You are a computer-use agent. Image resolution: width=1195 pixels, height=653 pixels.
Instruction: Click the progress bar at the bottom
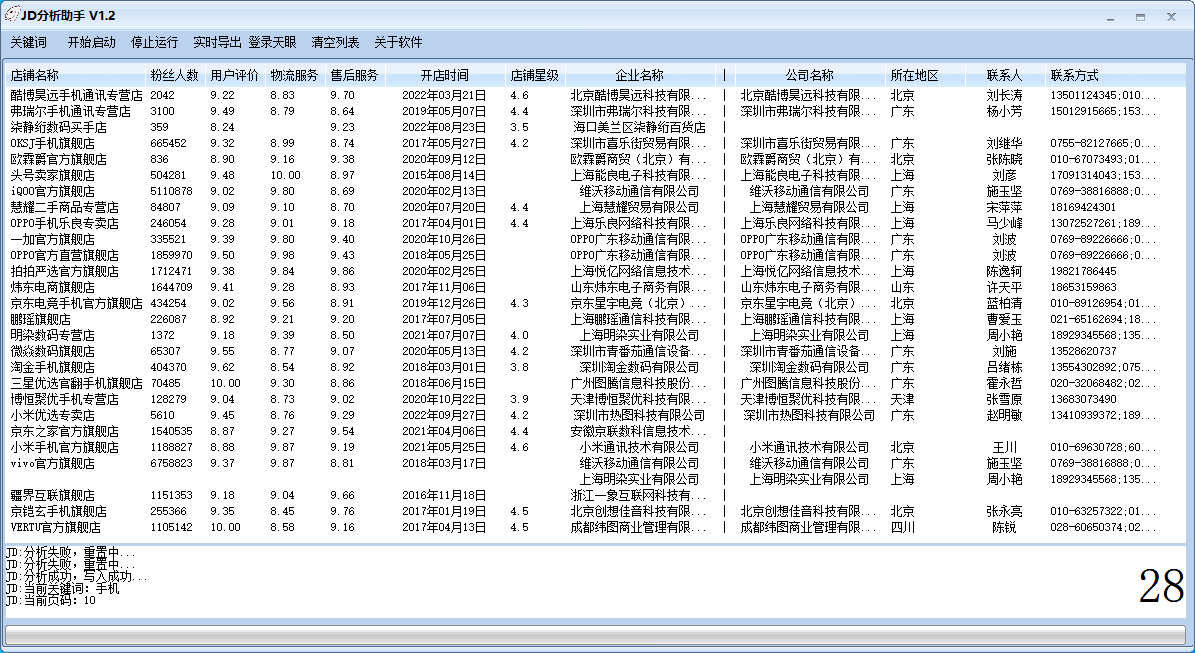click(596, 635)
